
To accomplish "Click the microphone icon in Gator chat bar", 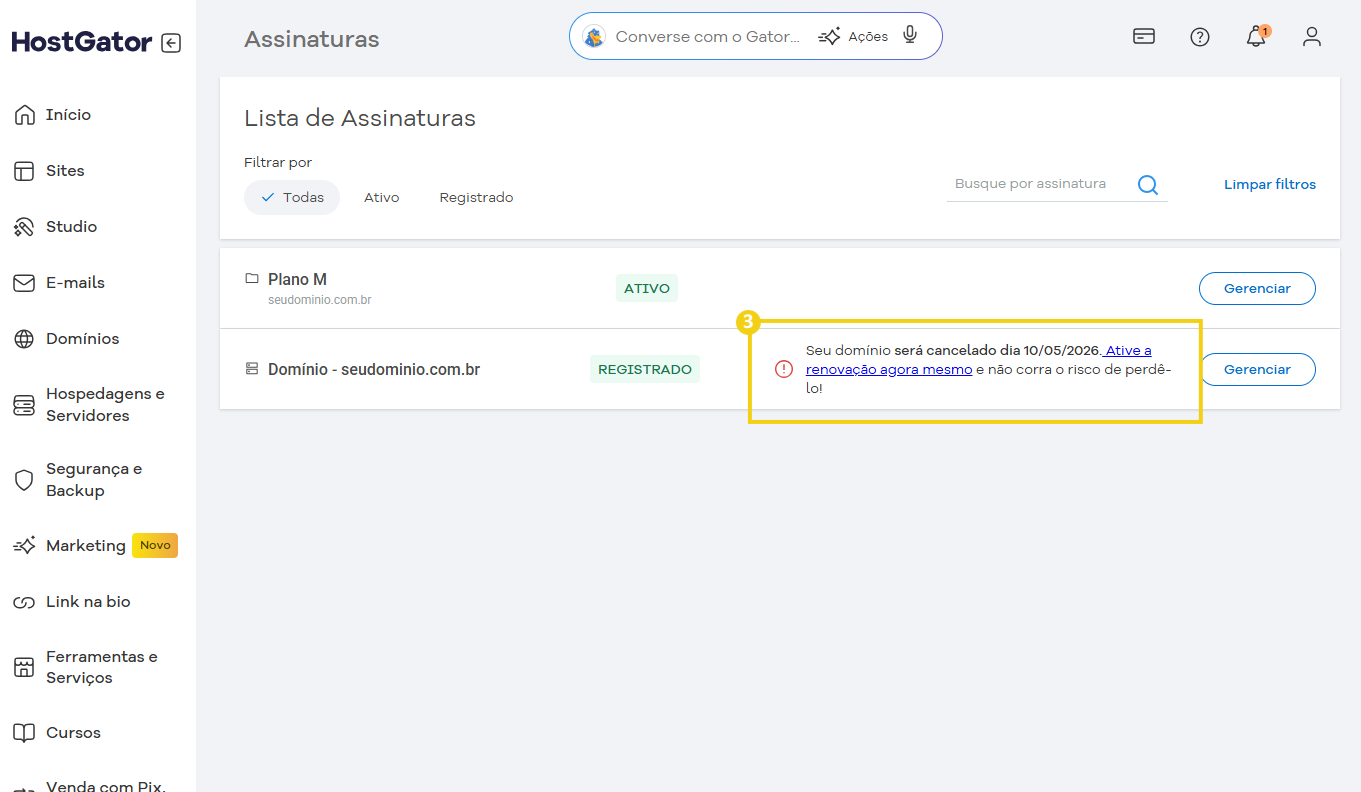I will click(909, 36).
